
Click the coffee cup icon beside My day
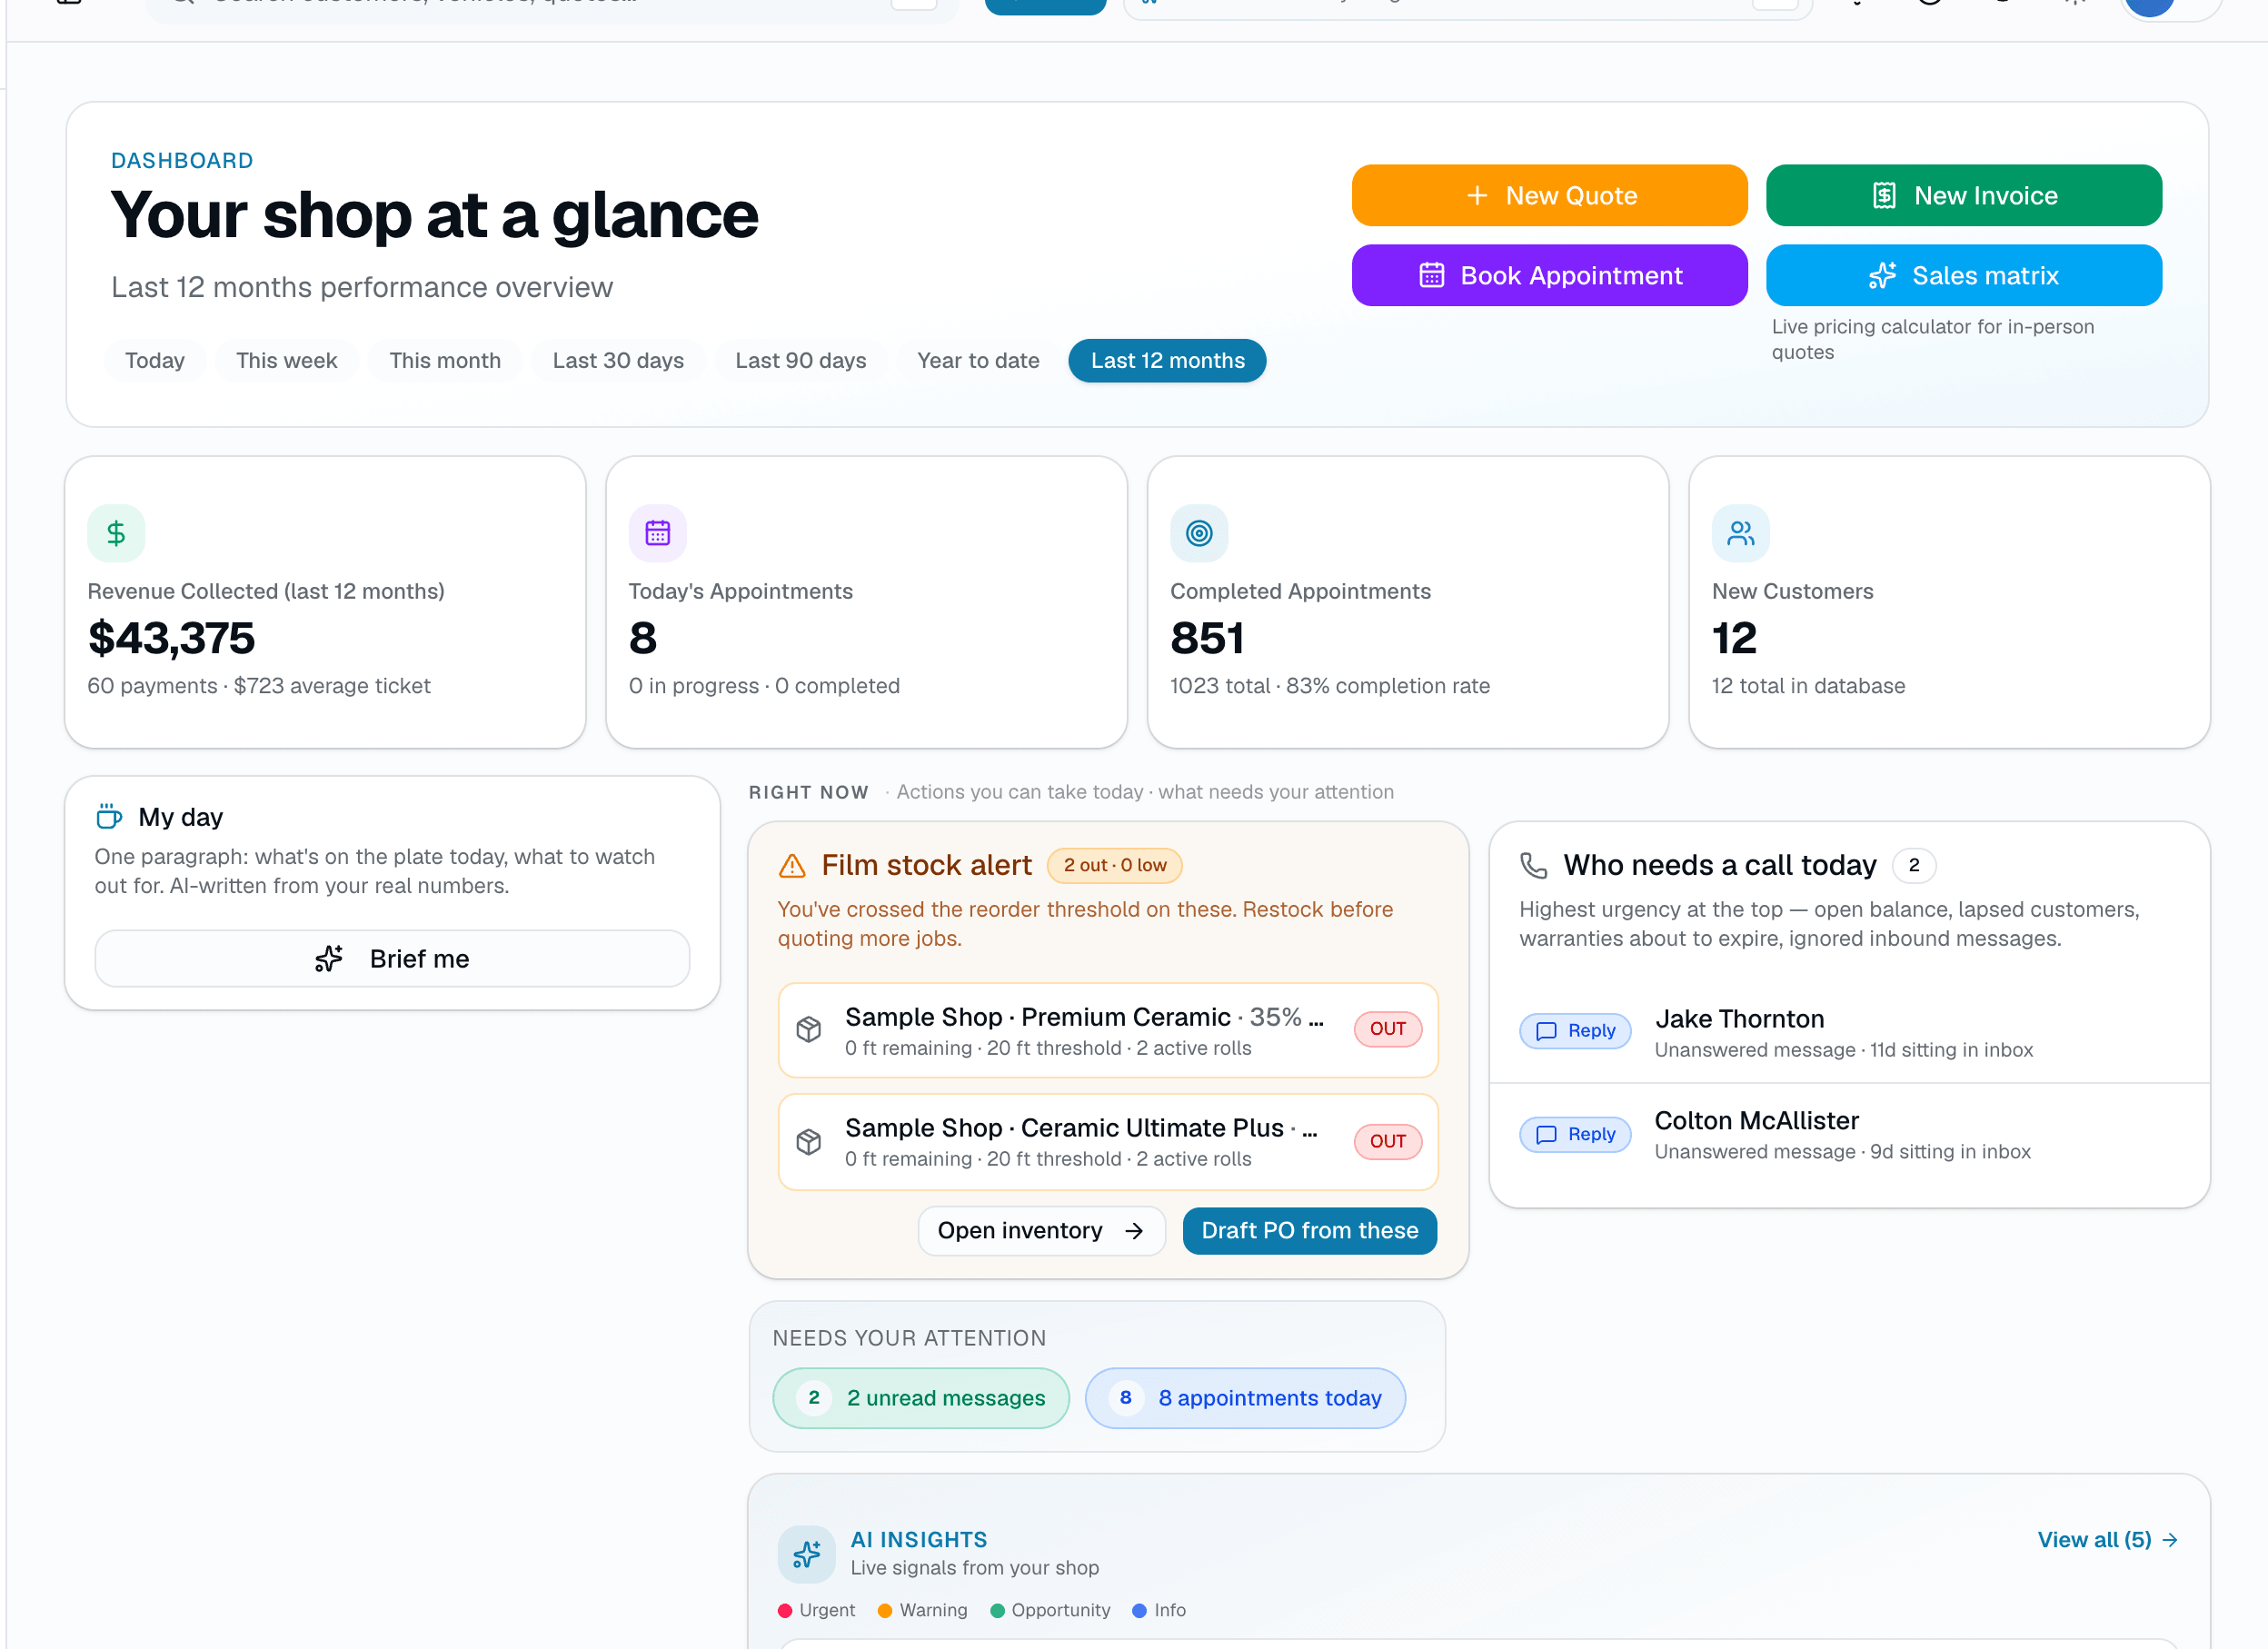coord(109,817)
